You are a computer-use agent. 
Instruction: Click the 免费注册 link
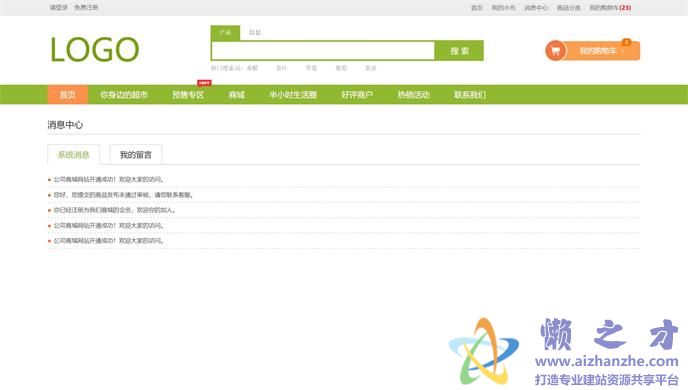86,7
